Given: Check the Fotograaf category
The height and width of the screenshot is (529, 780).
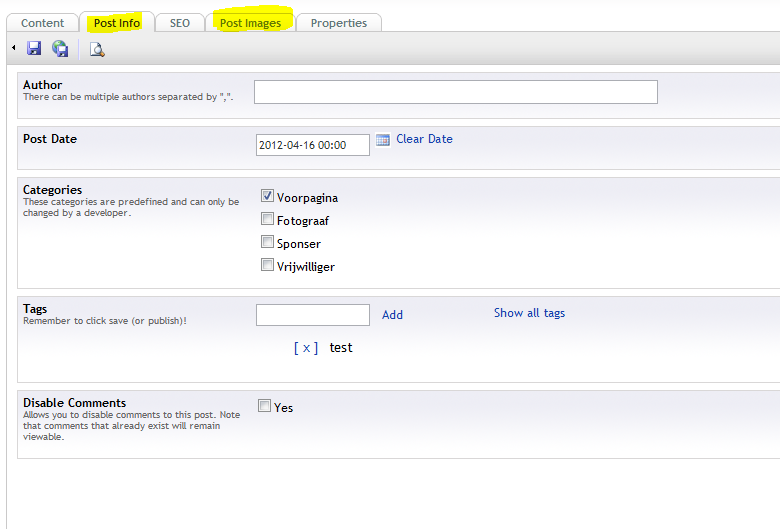Looking at the screenshot, I should tap(267, 218).
